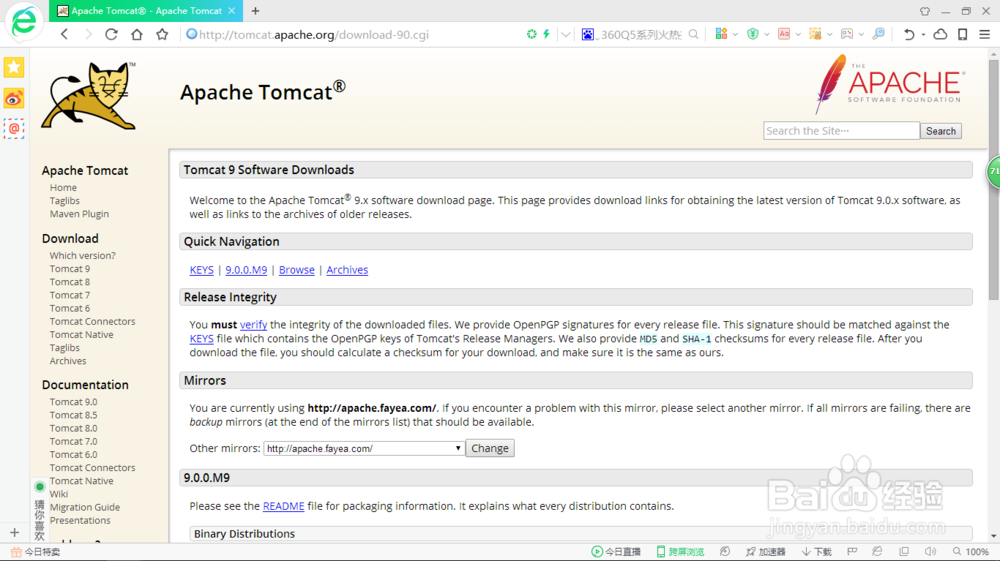Open the Tomcat 8.5 documentation link

click(73, 415)
